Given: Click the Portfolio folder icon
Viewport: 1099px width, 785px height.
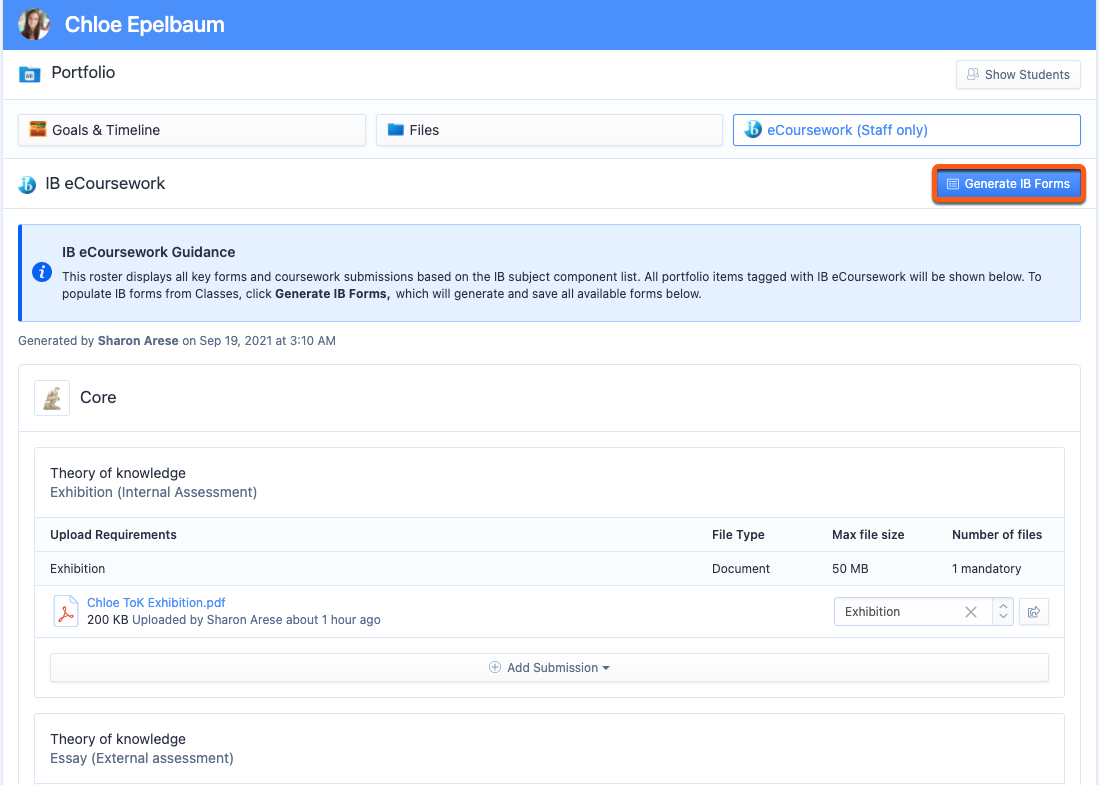Looking at the screenshot, I should (29, 74).
